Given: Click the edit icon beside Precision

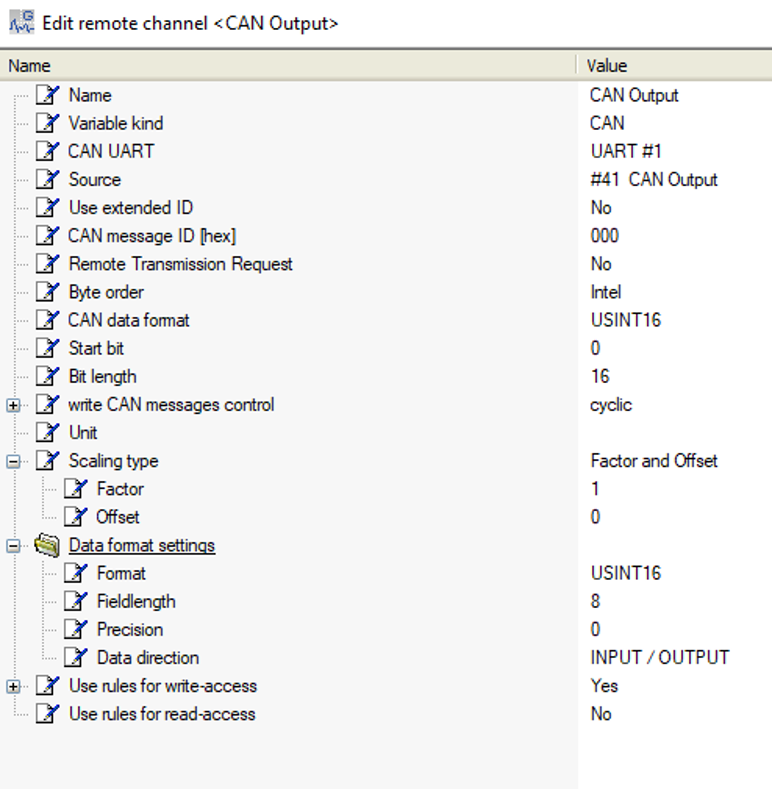Looking at the screenshot, I should pyautogui.click(x=76, y=629).
